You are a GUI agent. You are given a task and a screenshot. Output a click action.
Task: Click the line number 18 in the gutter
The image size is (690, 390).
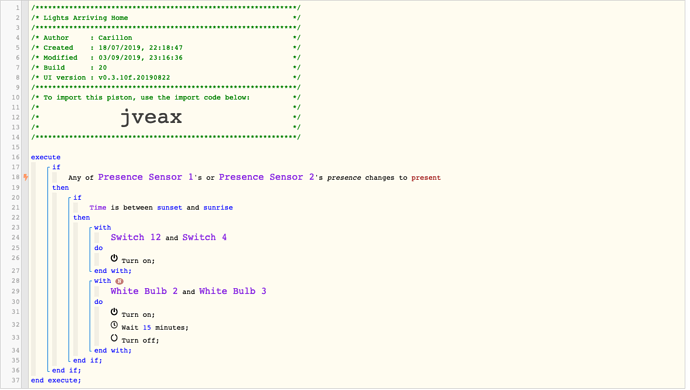click(15, 177)
